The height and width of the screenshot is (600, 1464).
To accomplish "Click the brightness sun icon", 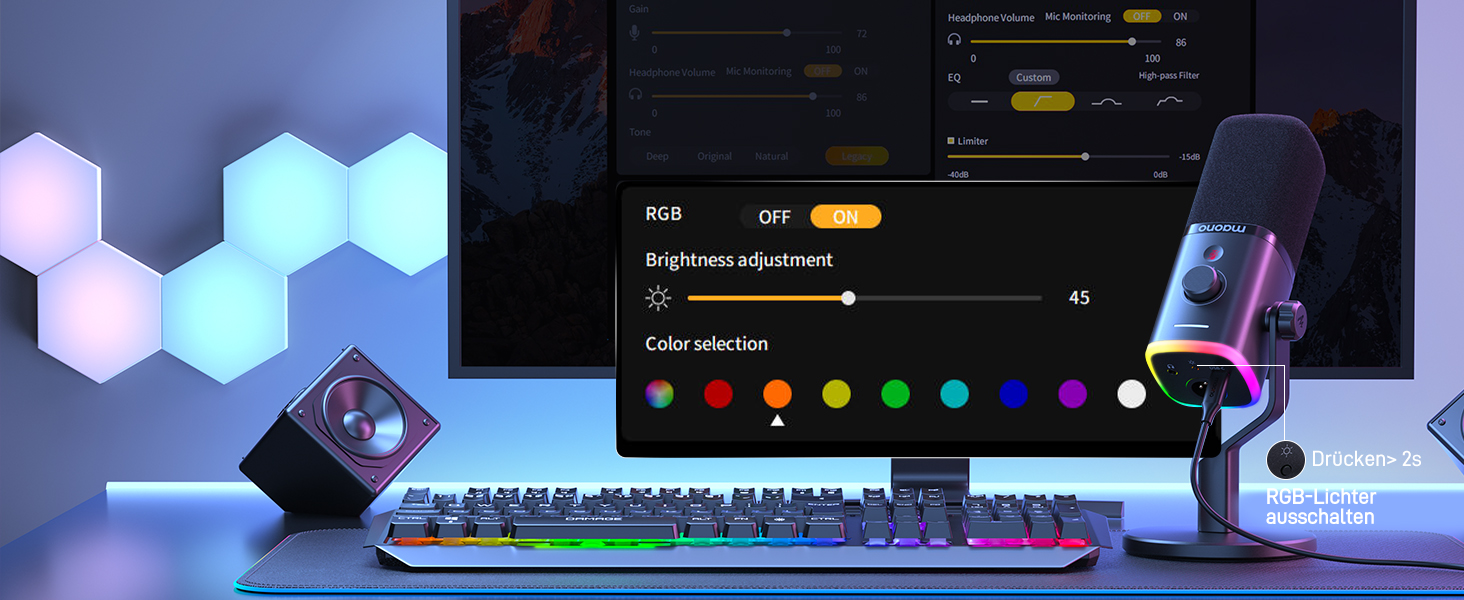I will (658, 298).
